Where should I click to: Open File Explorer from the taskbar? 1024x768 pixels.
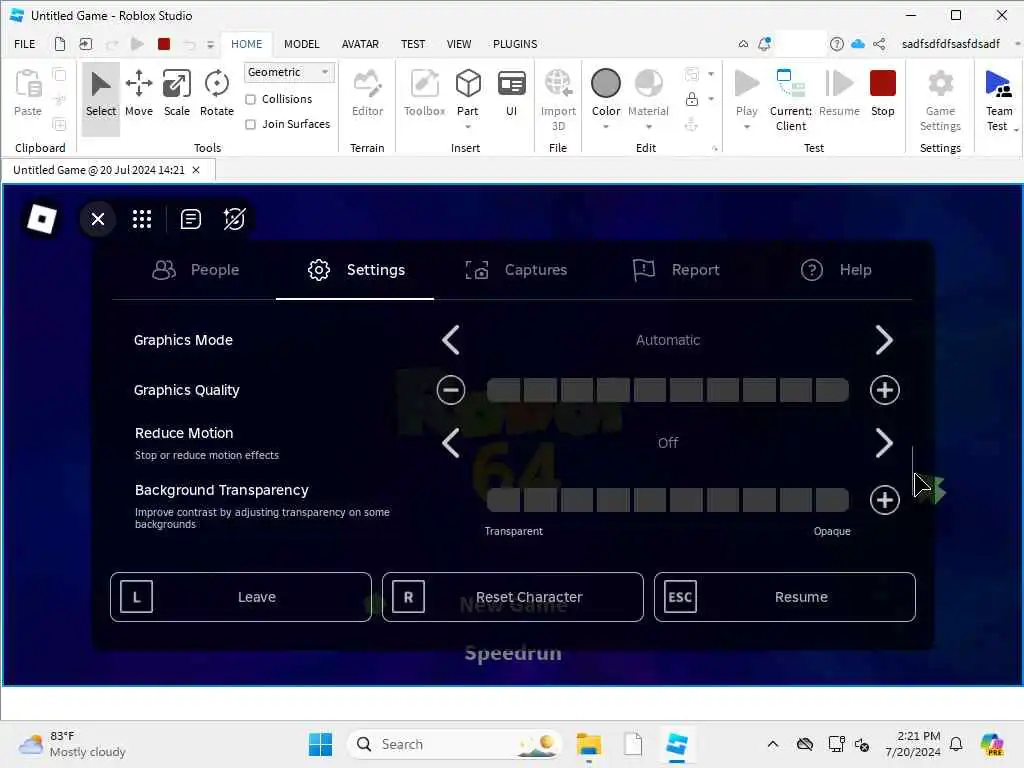point(588,744)
